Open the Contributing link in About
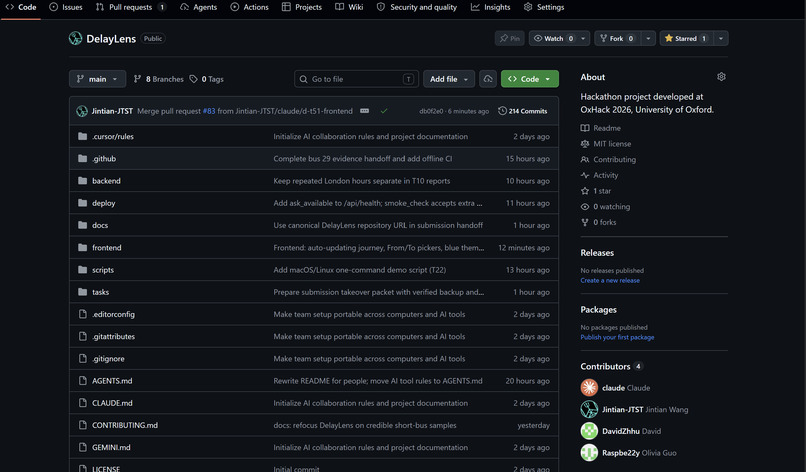 [608, 159]
